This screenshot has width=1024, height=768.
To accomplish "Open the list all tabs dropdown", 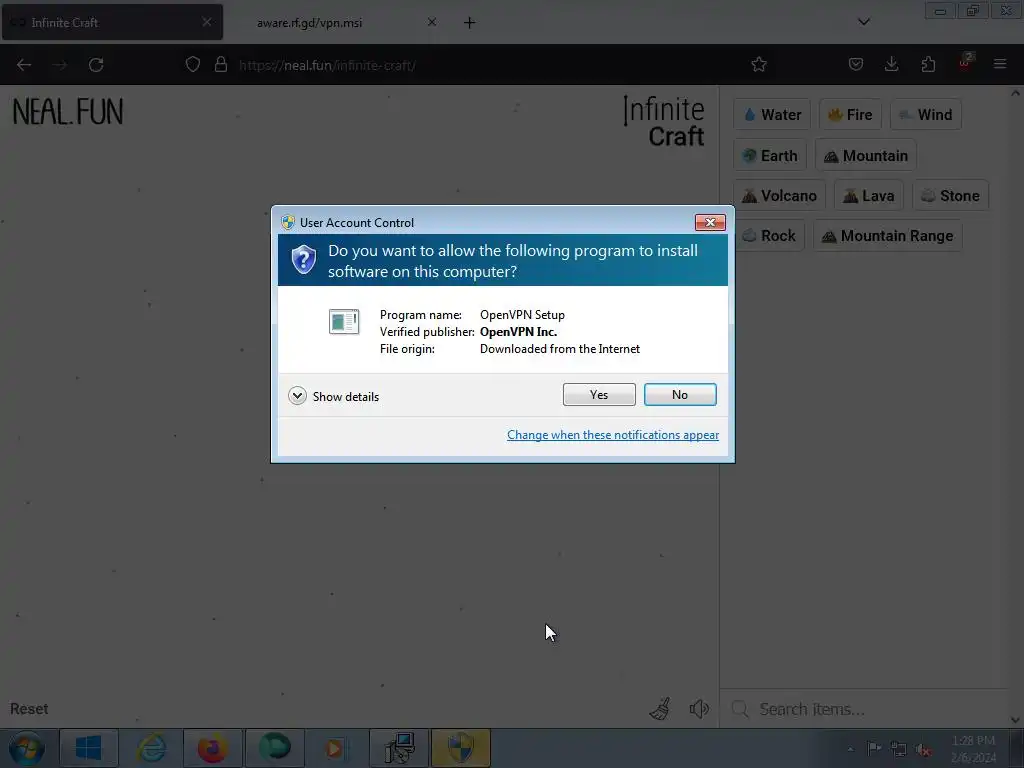I will (863, 22).
